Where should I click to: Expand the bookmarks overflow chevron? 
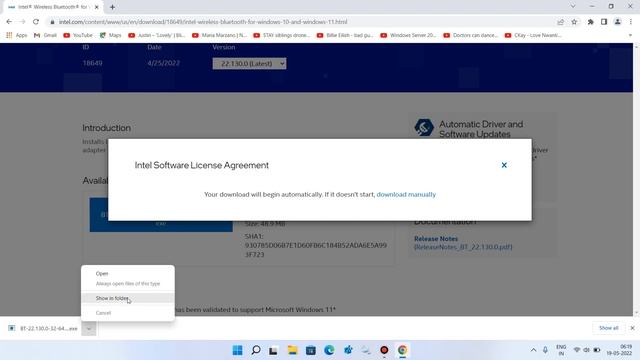pyautogui.click(x=630, y=36)
